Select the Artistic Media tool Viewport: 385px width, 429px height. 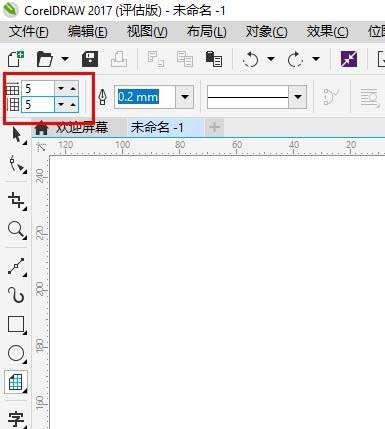click(x=16, y=295)
